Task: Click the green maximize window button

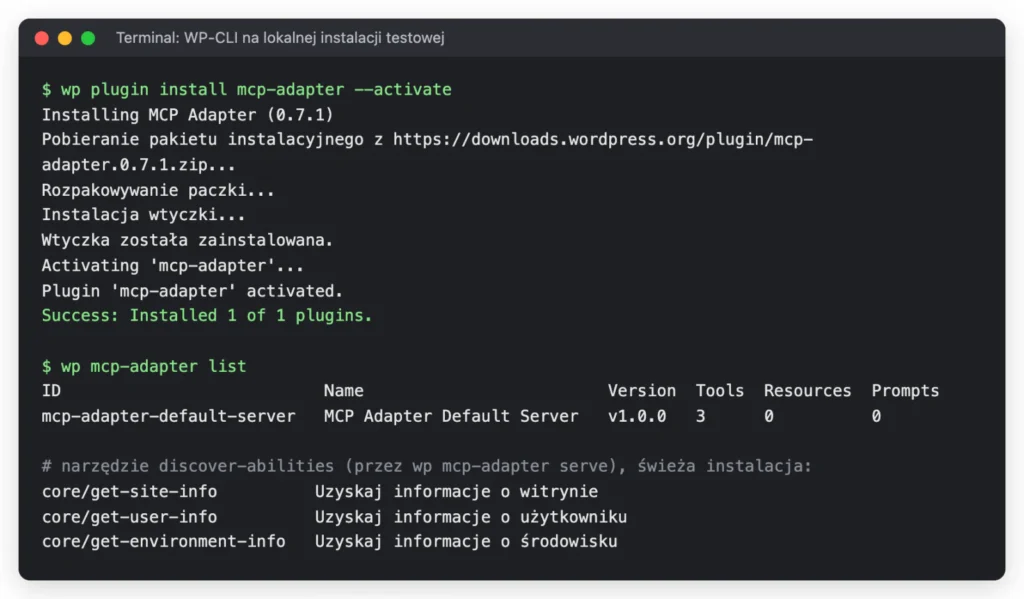Action: click(88, 39)
